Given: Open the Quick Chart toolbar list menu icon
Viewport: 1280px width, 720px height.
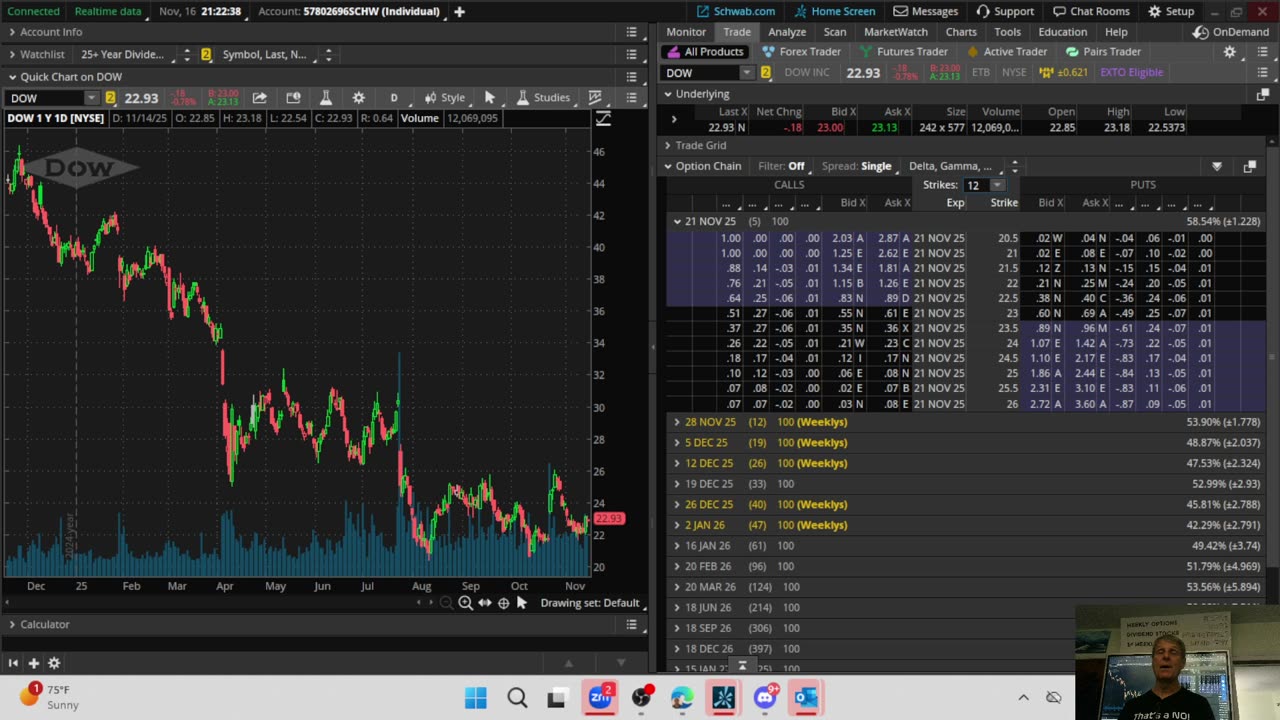Looking at the screenshot, I should point(632,97).
